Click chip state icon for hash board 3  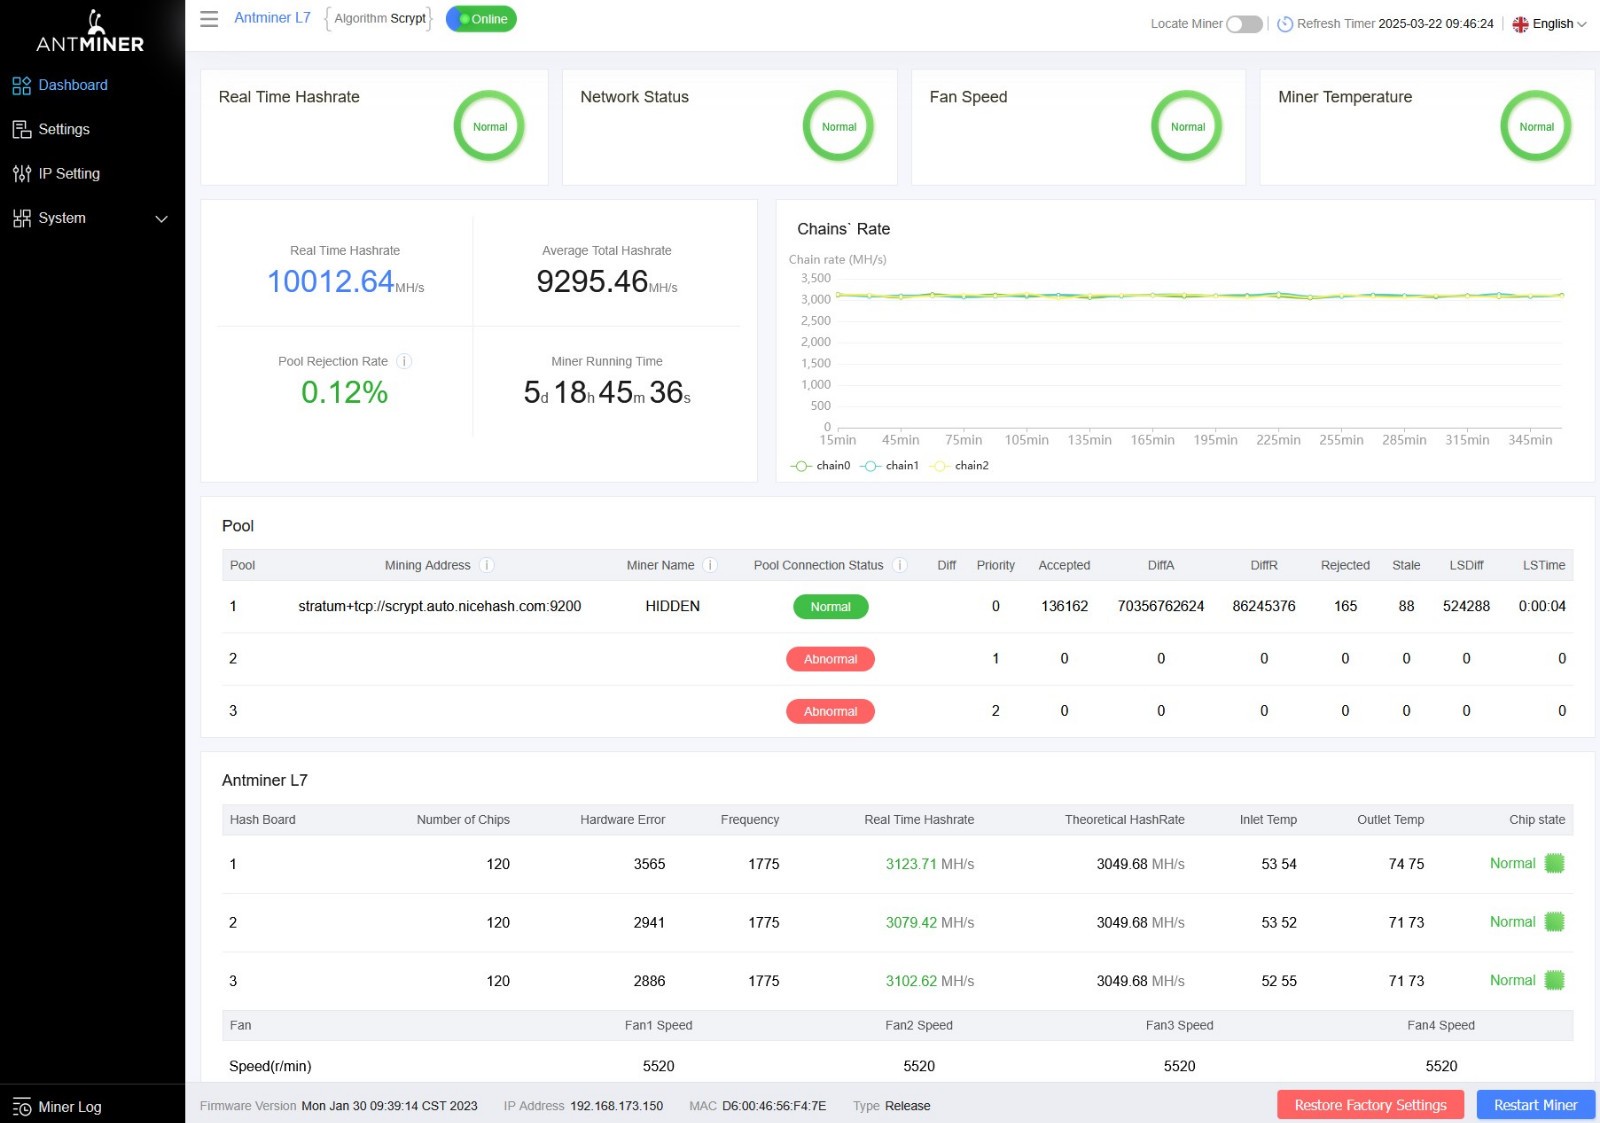point(1554,981)
